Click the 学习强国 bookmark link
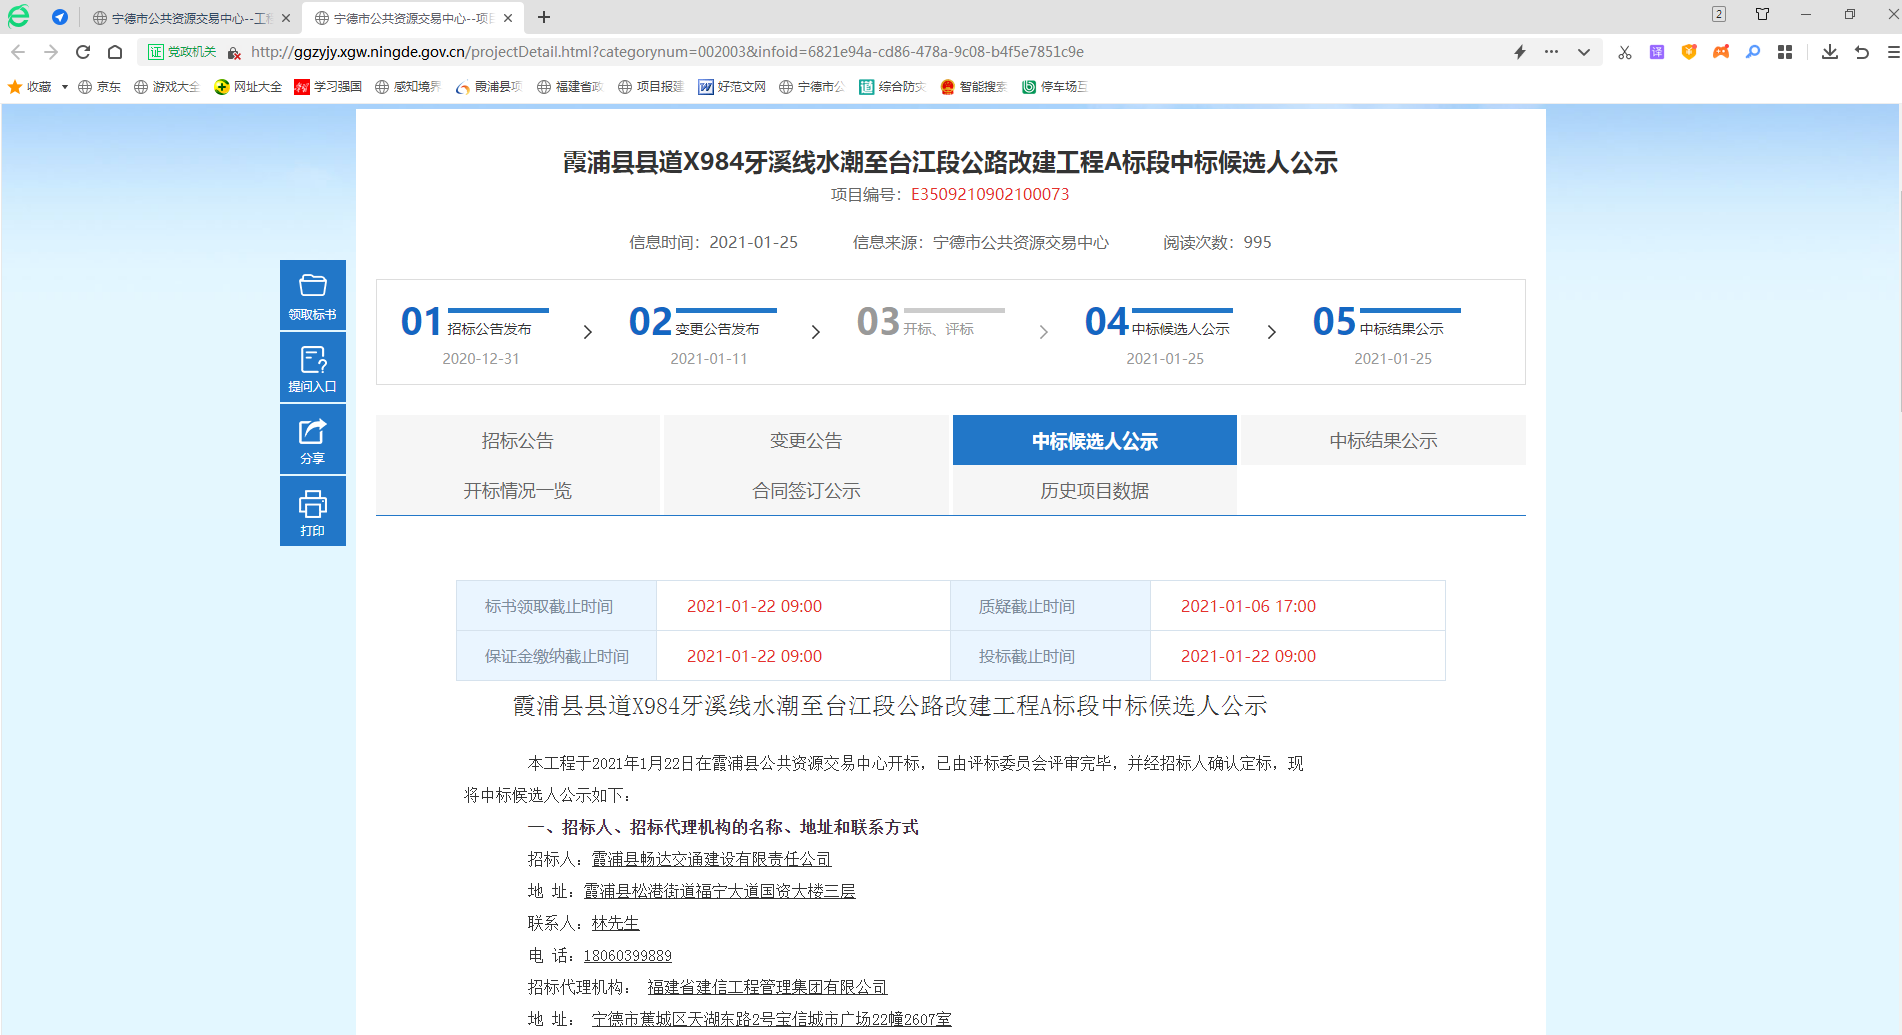The width and height of the screenshot is (1902, 1035). click(328, 87)
